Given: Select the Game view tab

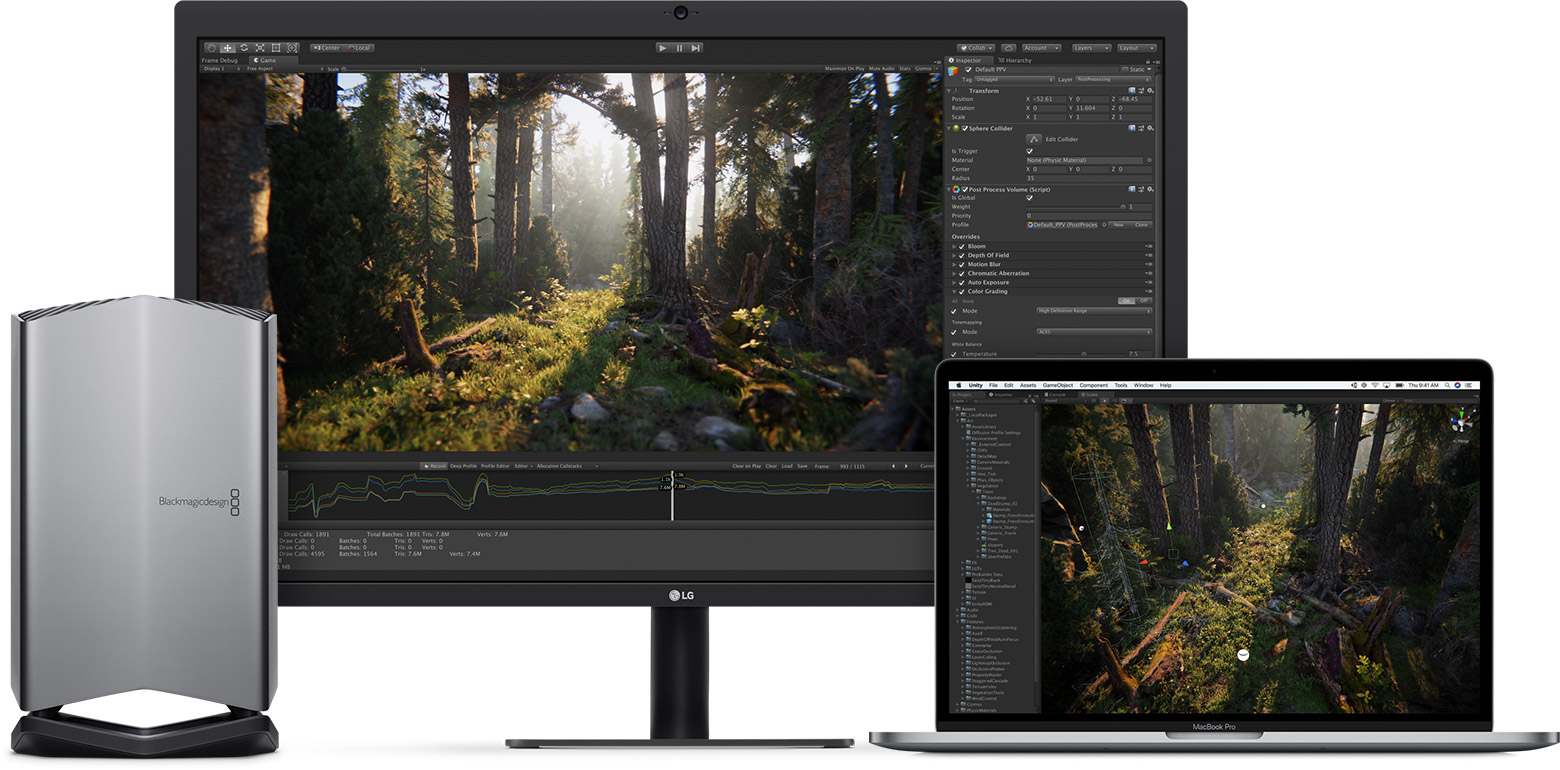Looking at the screenshot, I should (x=267, y=60).
